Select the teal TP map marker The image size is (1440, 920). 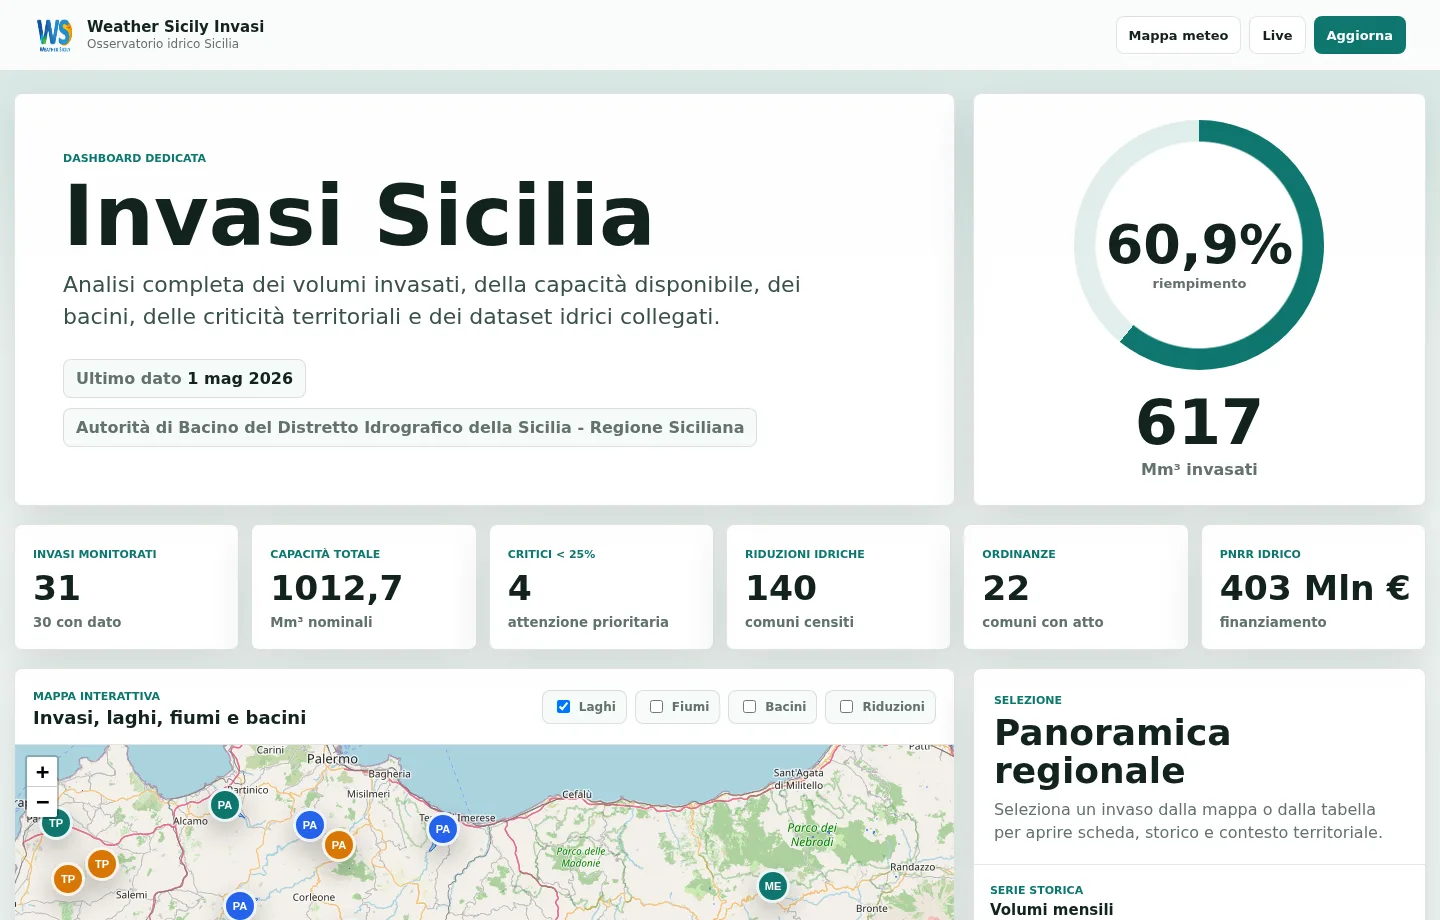[56, 823]
